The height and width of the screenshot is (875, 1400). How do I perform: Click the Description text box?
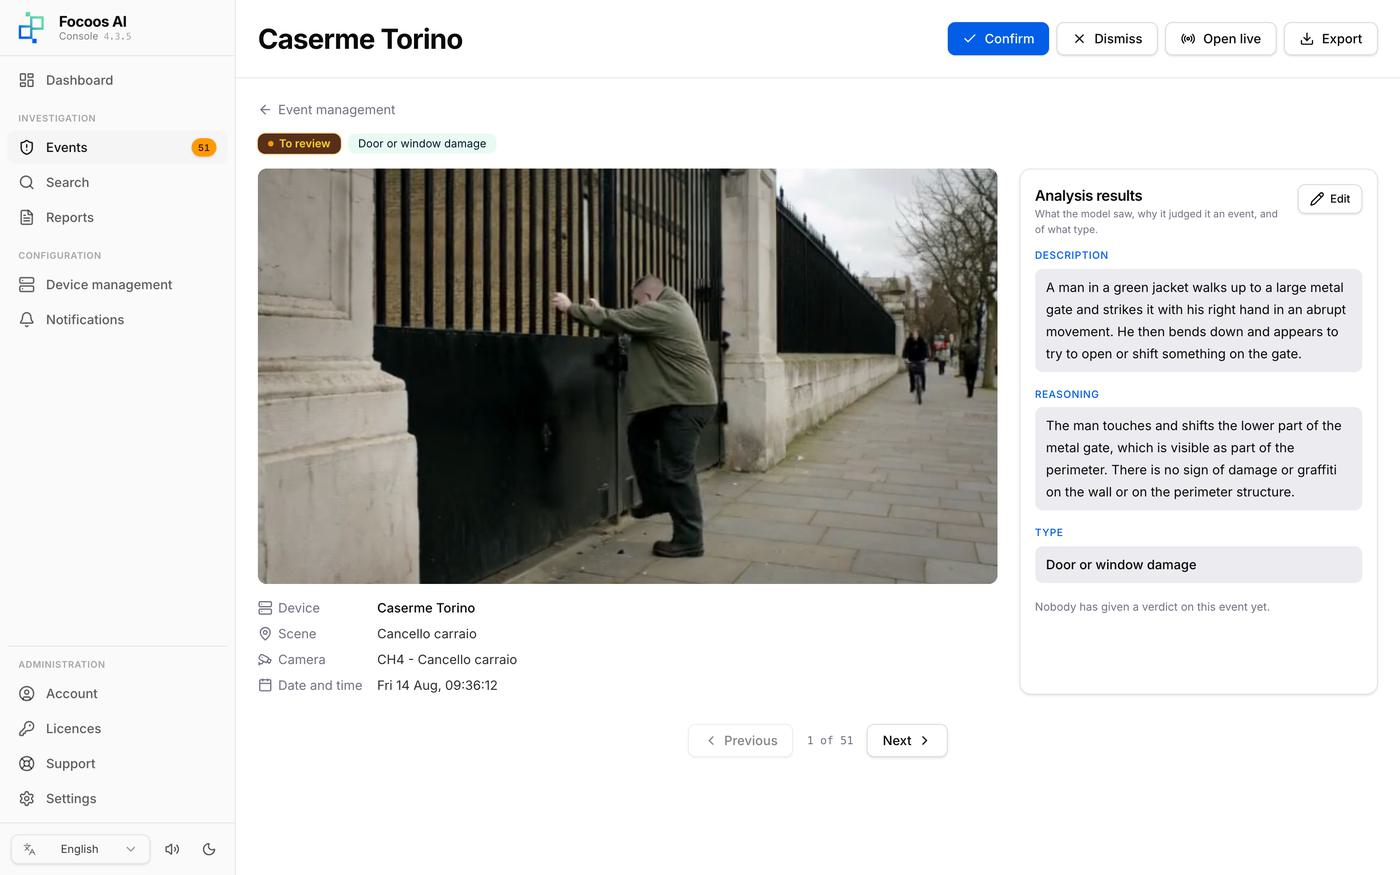coord(1198,321)
